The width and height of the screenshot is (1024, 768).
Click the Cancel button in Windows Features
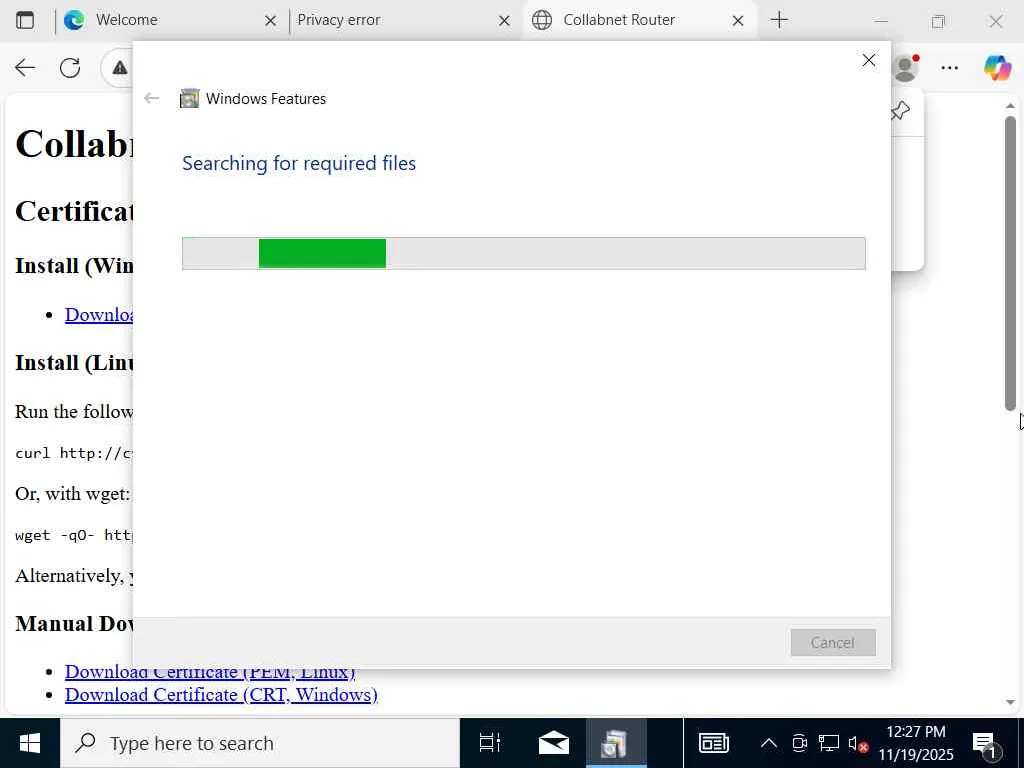tap(833, 643)
